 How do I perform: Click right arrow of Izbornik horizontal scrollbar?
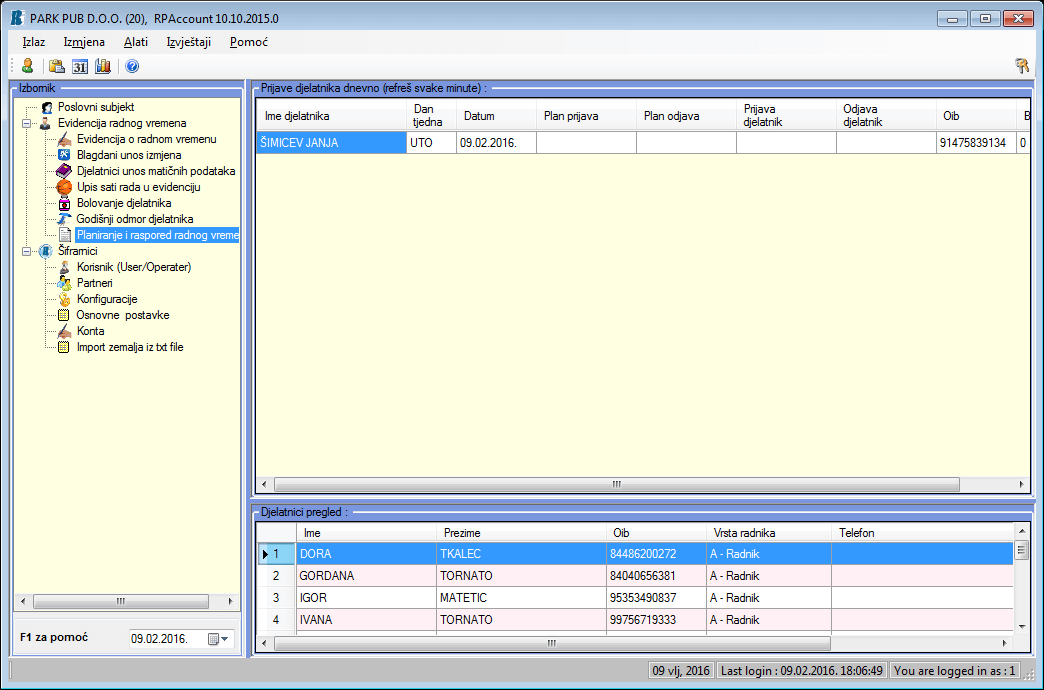[231, 601]
